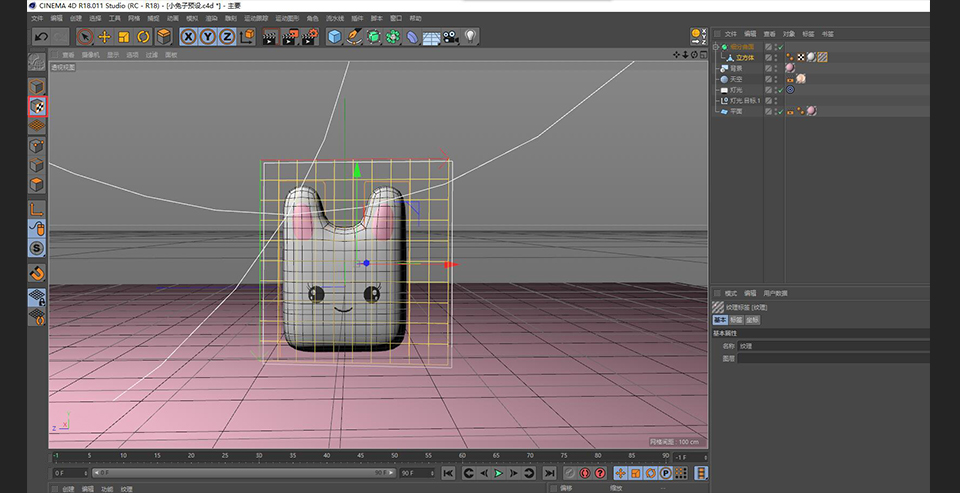Open the Edit Render Settings clapperboard icon

click(x=310, y=37)
